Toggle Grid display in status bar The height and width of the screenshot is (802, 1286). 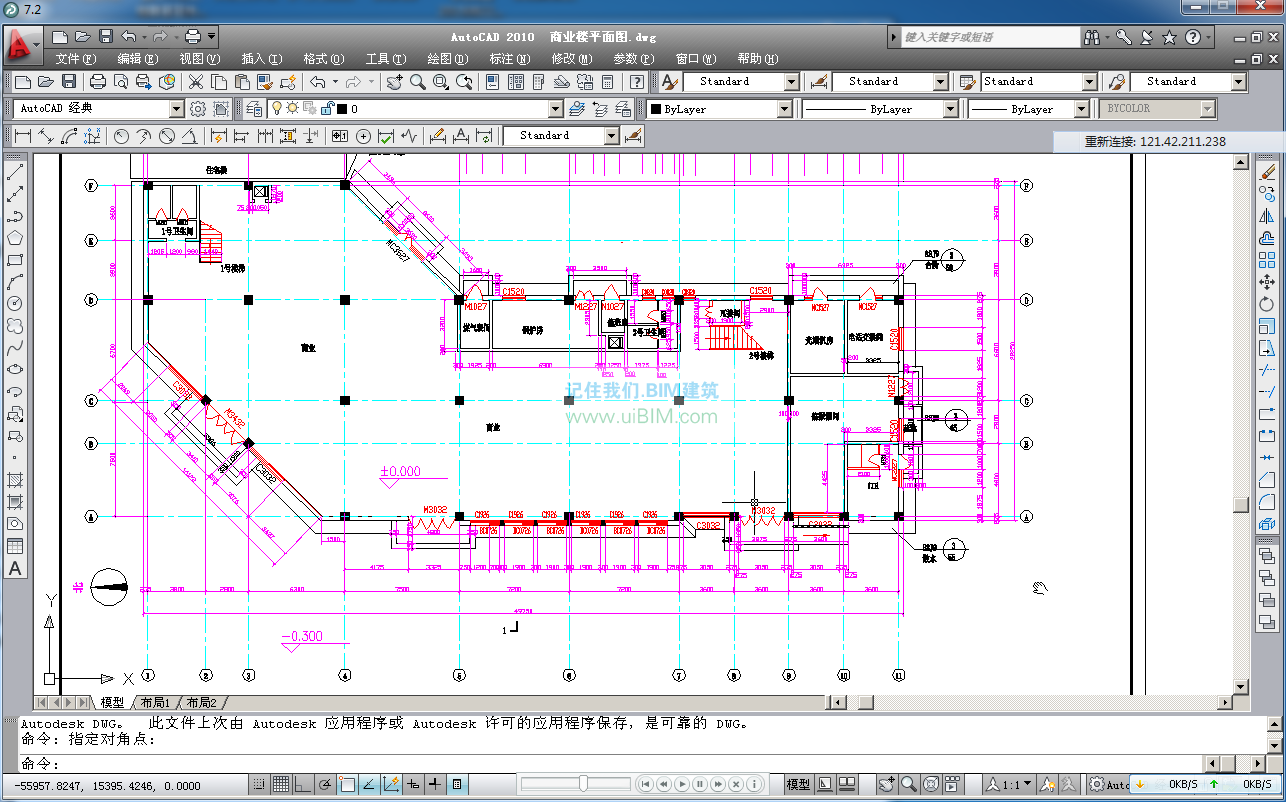(280, 785)
